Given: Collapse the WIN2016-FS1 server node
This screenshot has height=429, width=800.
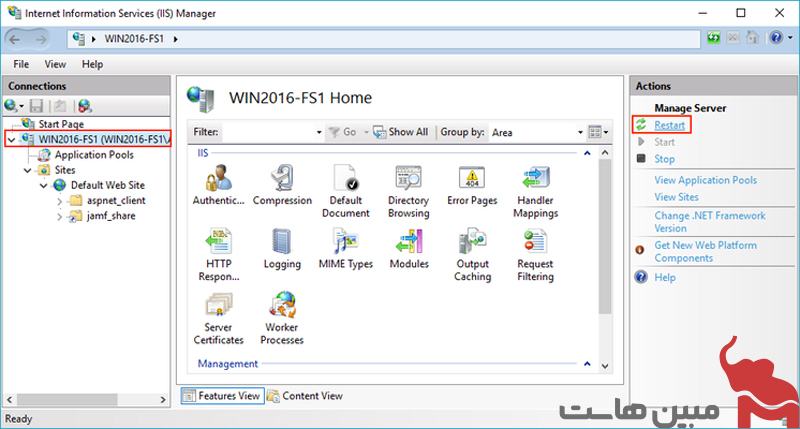Looking at the screenshot, I should pyautogui.click(x=12, y=139).
